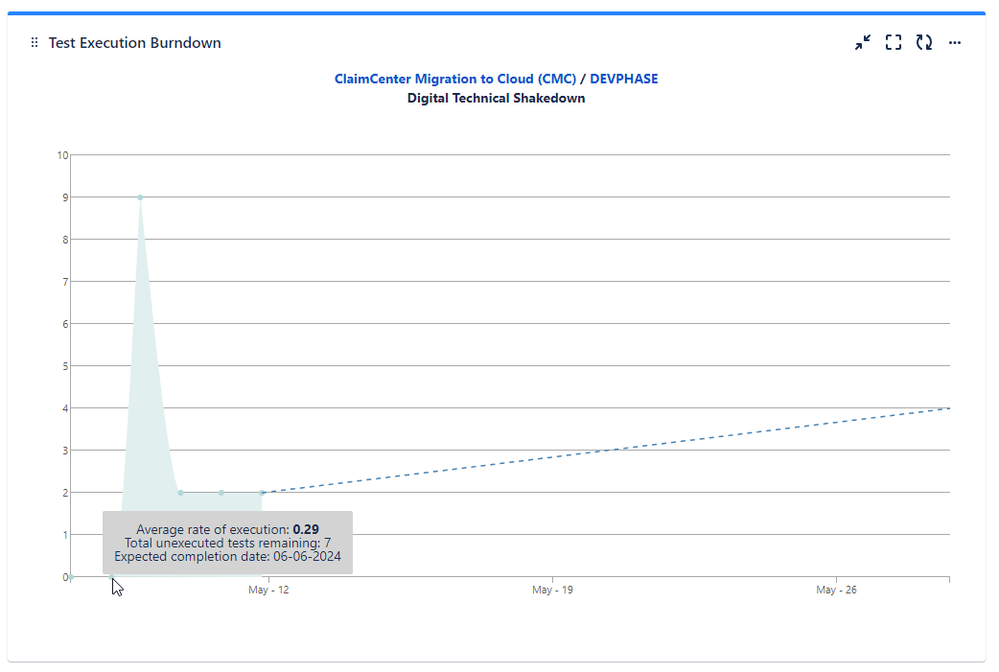
Task: Click the Test Execution Burndown title
Action: pyautogui.click(x=135, y=43)
